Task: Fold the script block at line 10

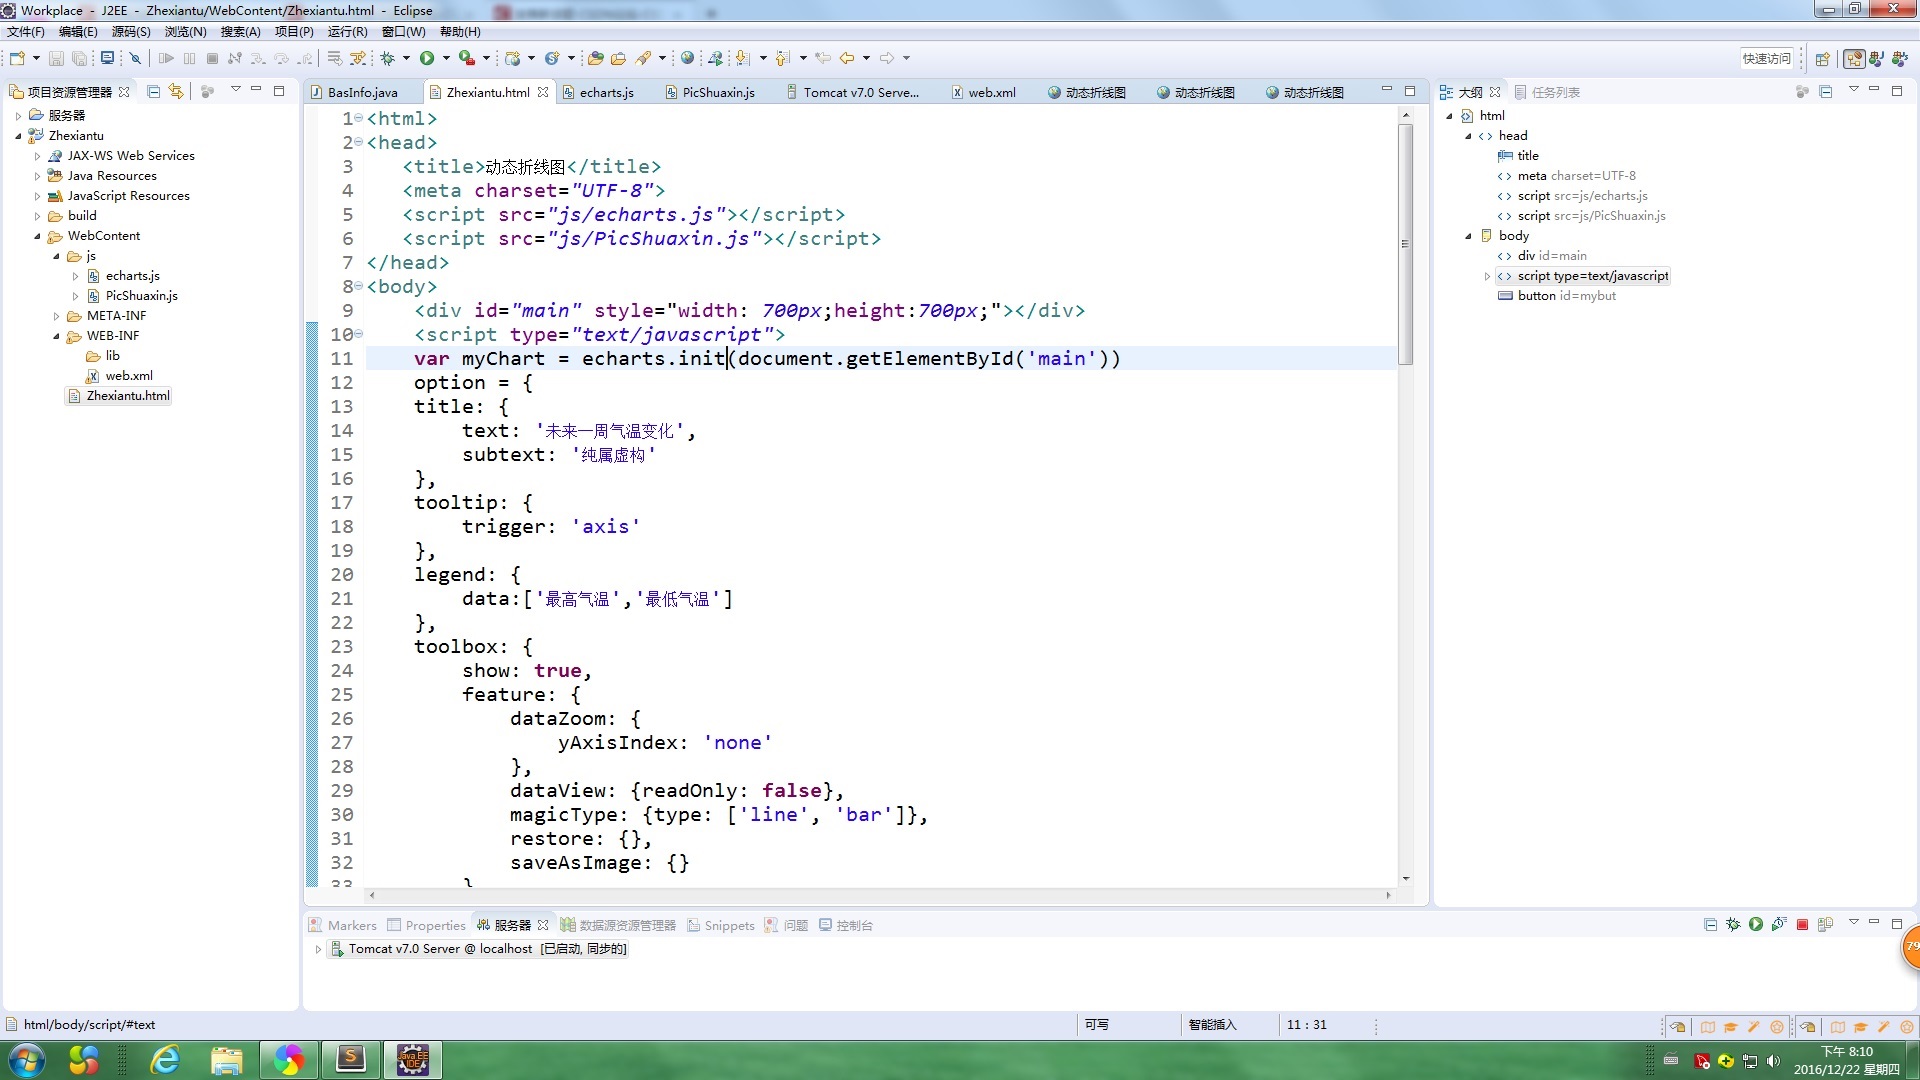Action: (x=359, y=334)
